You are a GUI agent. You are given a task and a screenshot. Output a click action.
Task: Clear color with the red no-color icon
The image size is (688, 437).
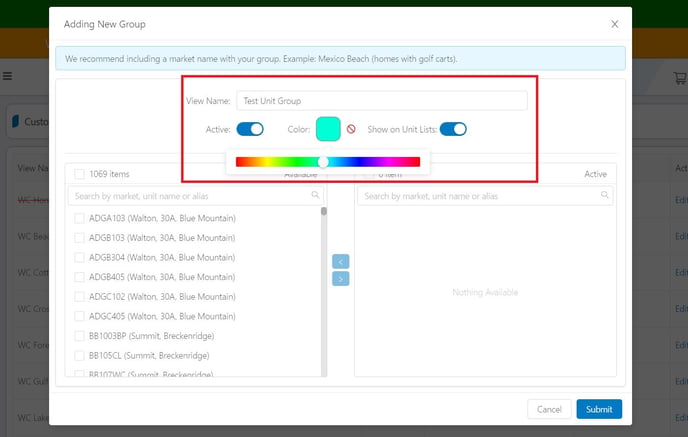(x=351, y=129)
